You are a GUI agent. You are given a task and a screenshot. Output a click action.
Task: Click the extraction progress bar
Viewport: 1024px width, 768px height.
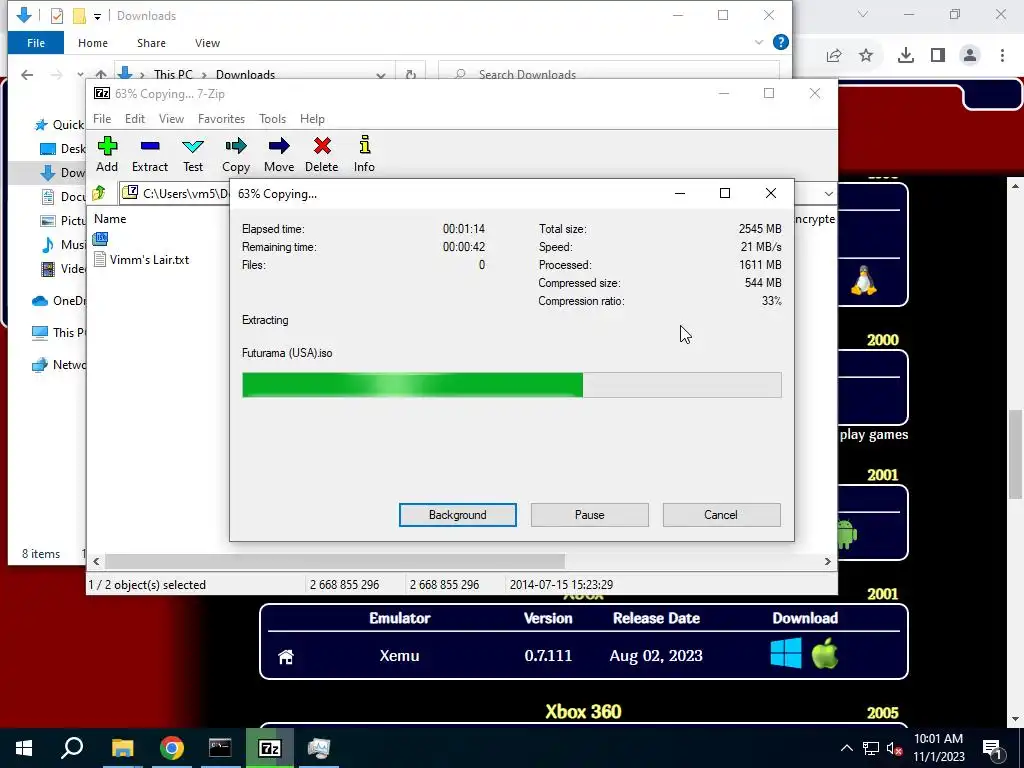(511, 385)
